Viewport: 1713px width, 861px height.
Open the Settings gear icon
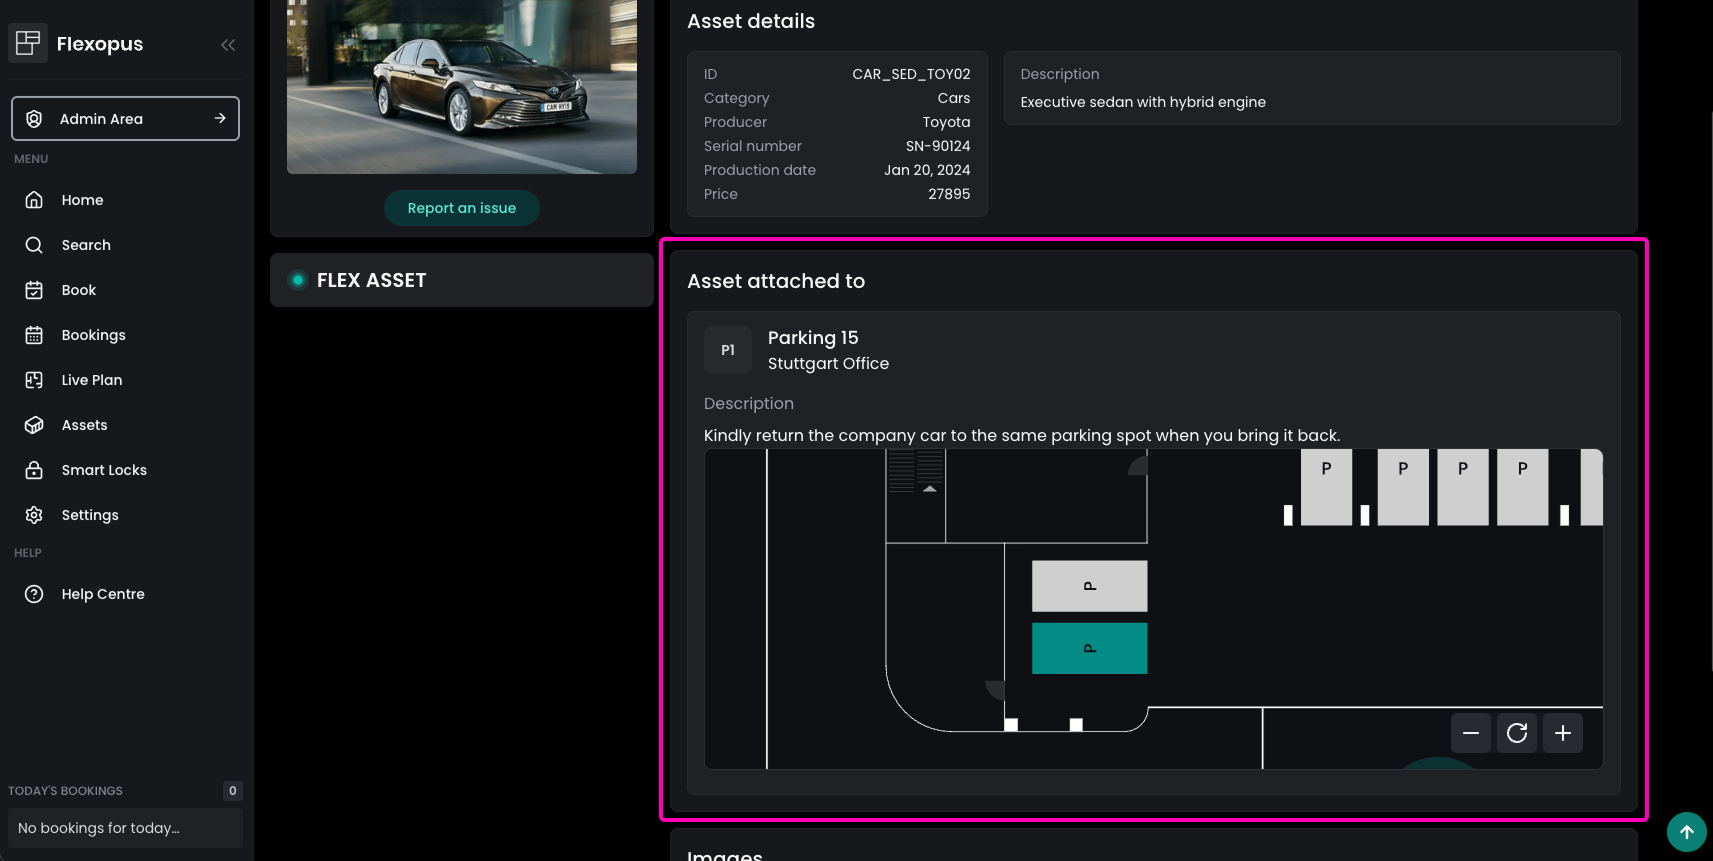coord(34,515)
